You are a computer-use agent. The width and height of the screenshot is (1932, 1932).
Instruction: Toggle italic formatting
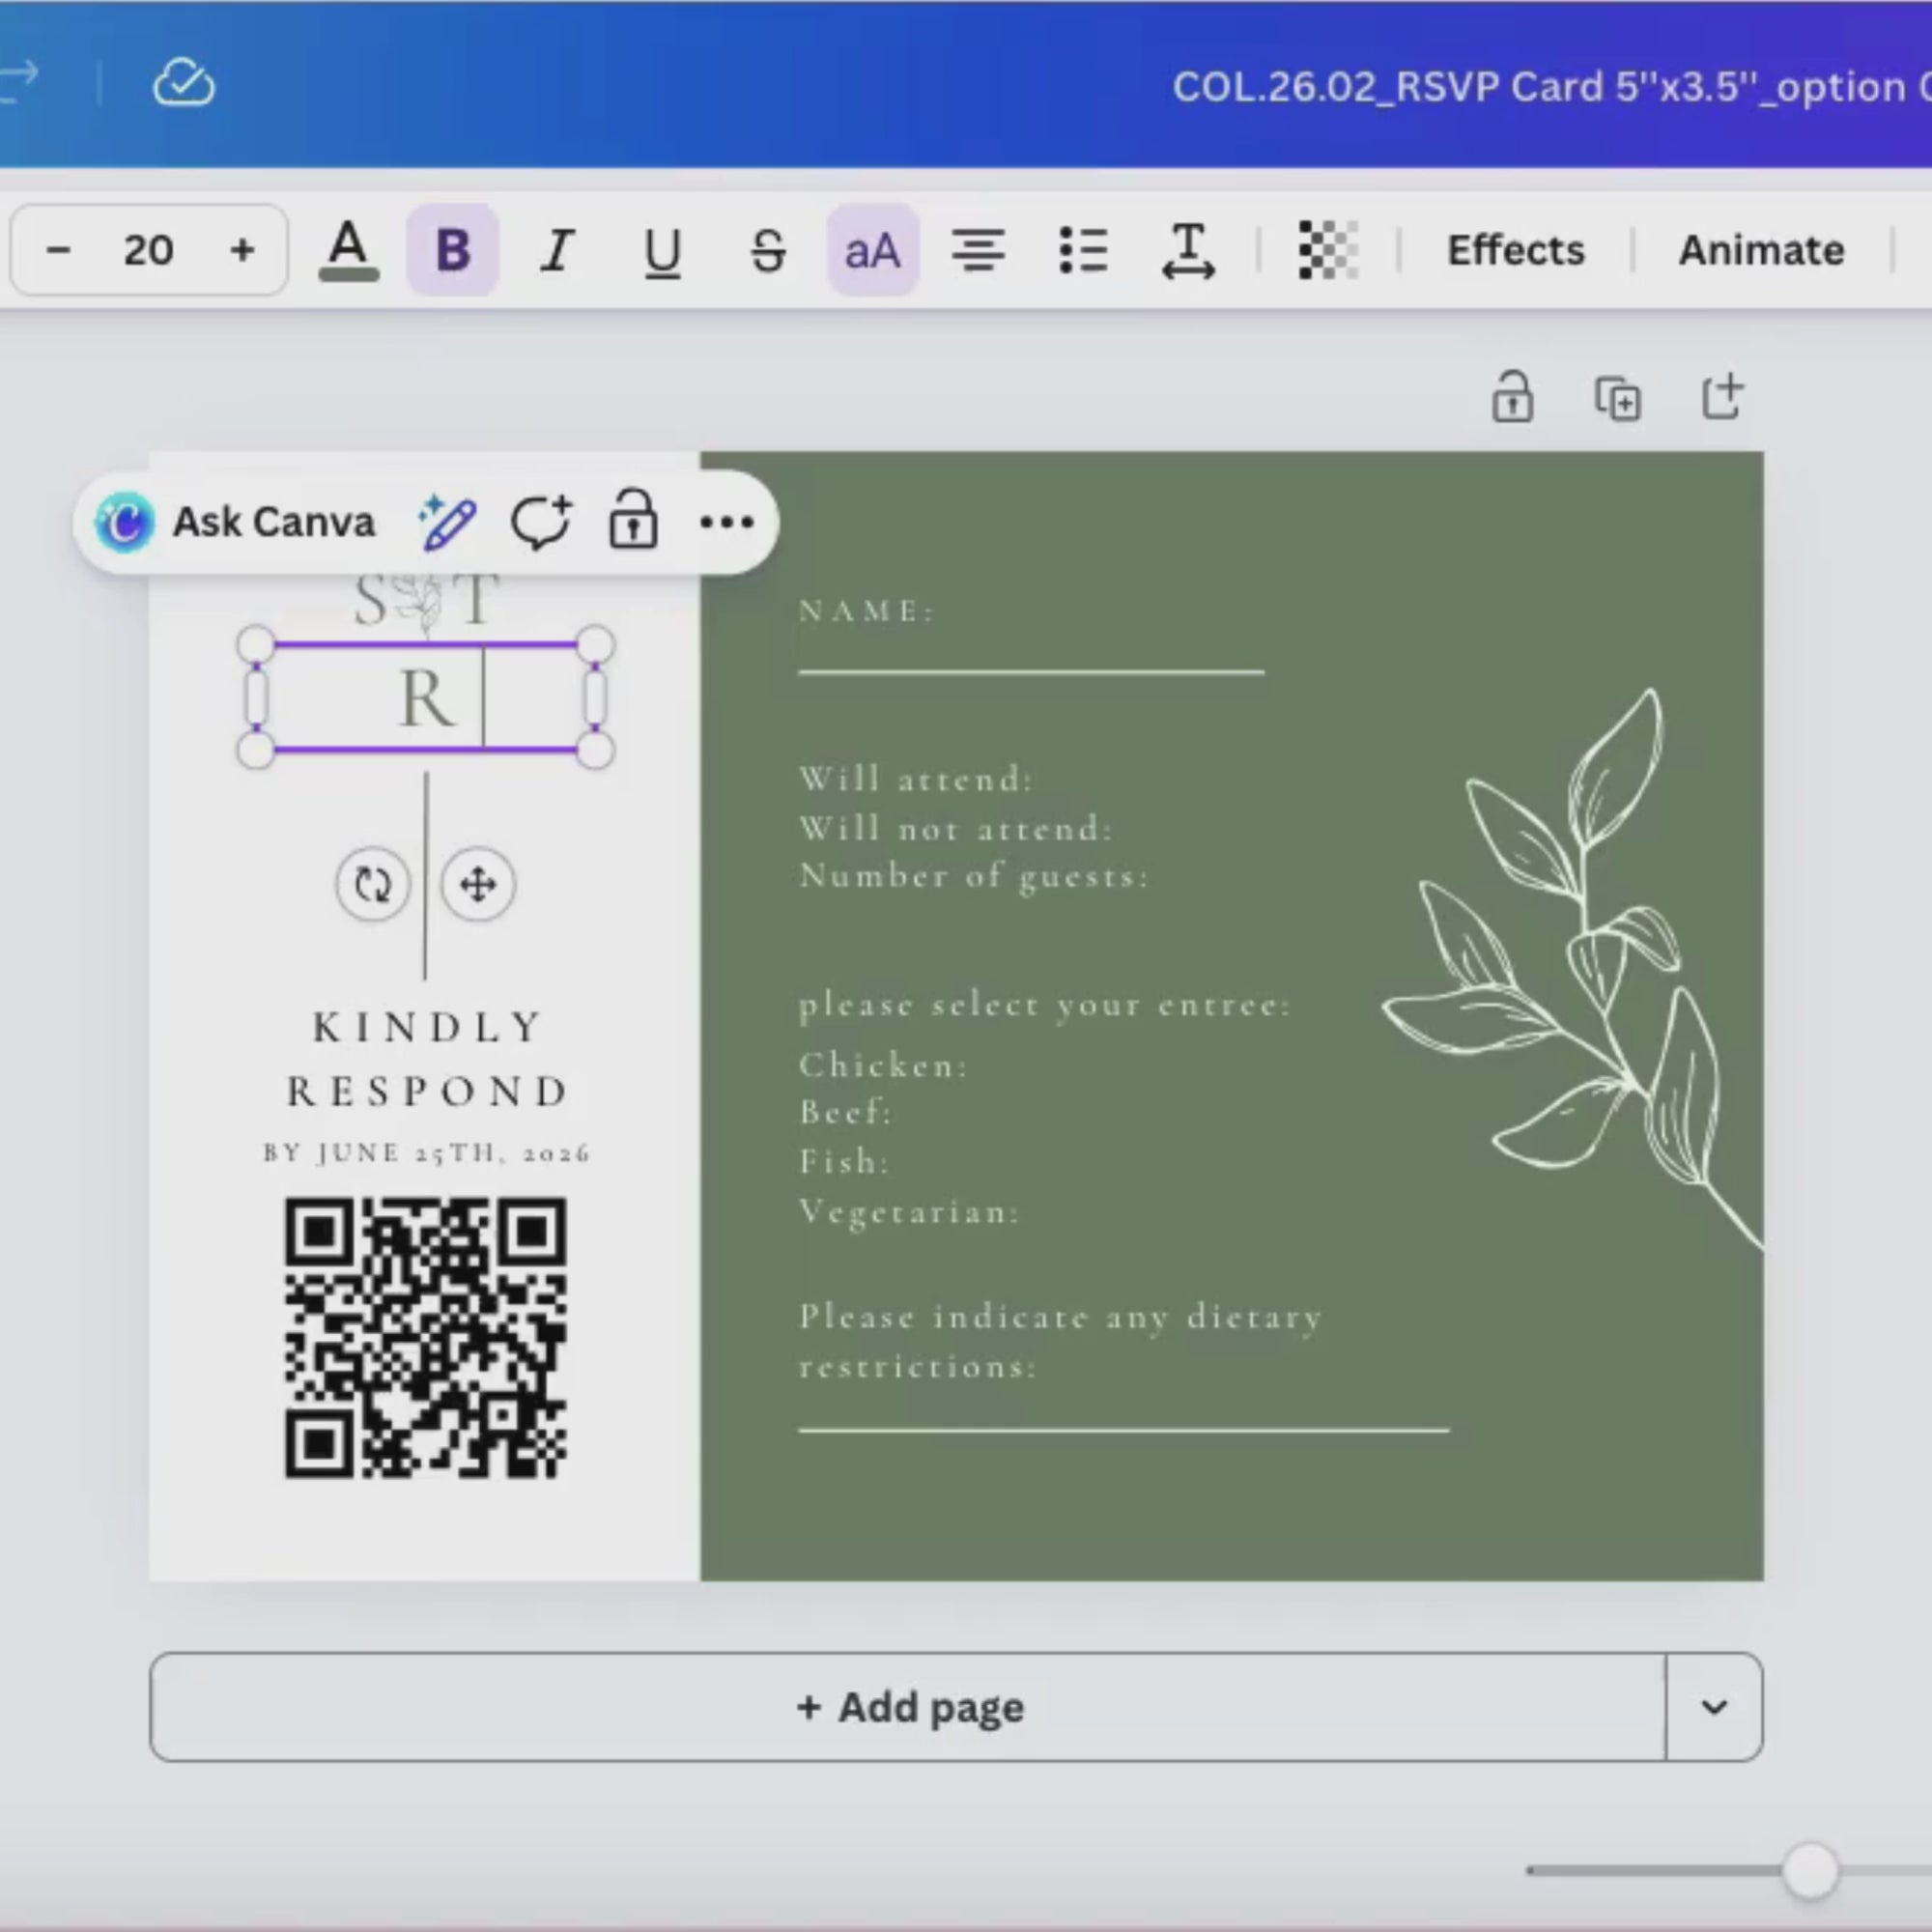(x=558, y=250)
